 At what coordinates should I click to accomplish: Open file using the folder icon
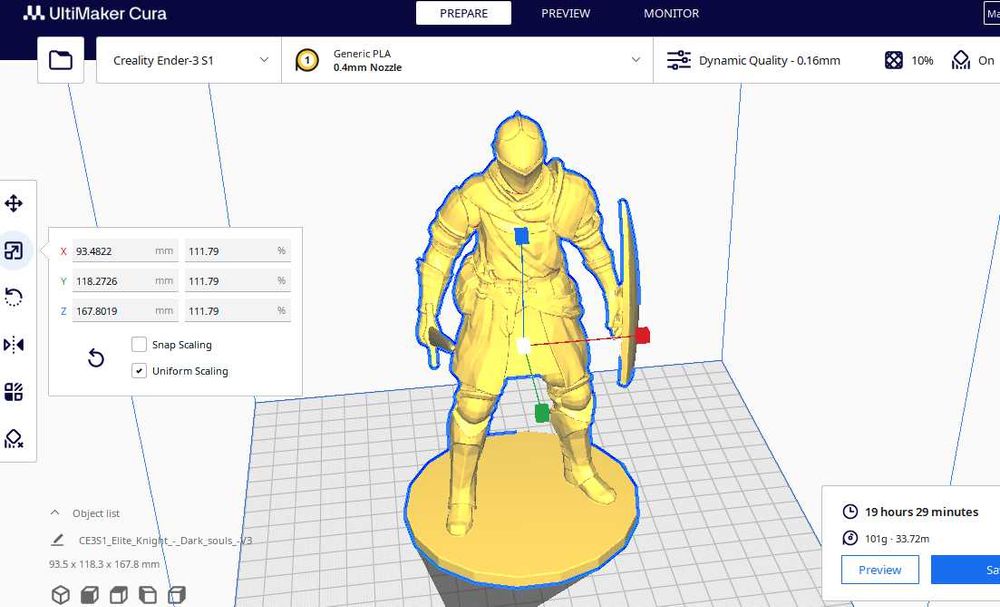tap(61, 60)
